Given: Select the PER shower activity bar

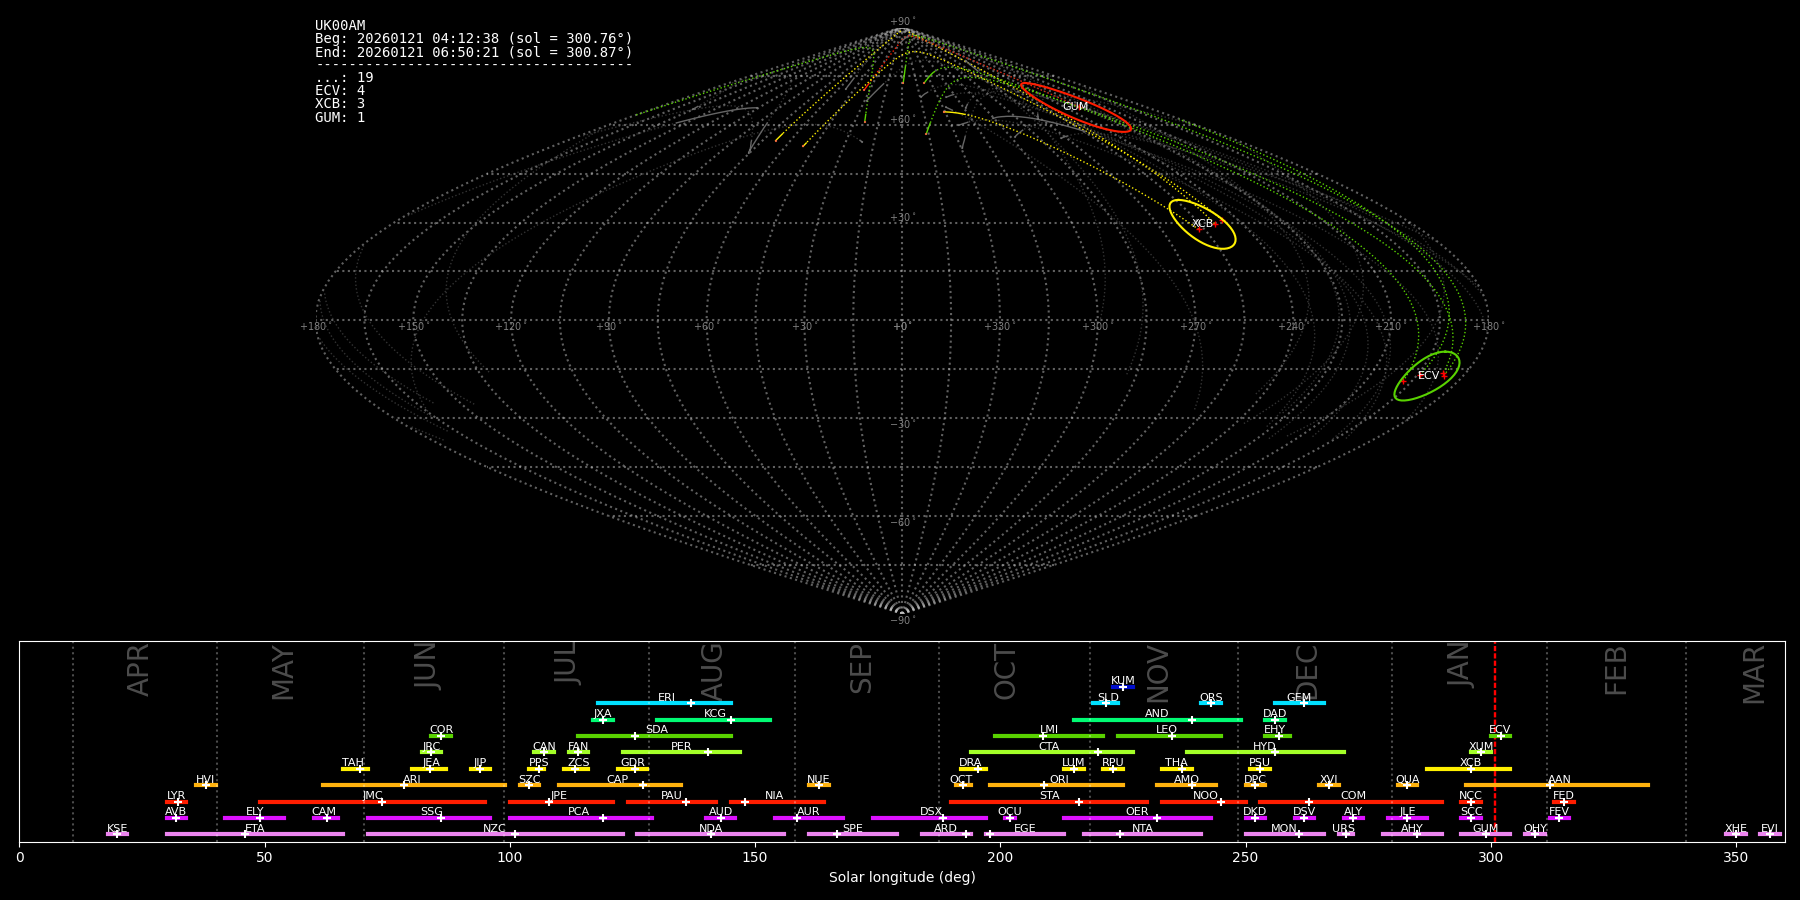Looking at the screenshot, I should click(x=681, y=752).
